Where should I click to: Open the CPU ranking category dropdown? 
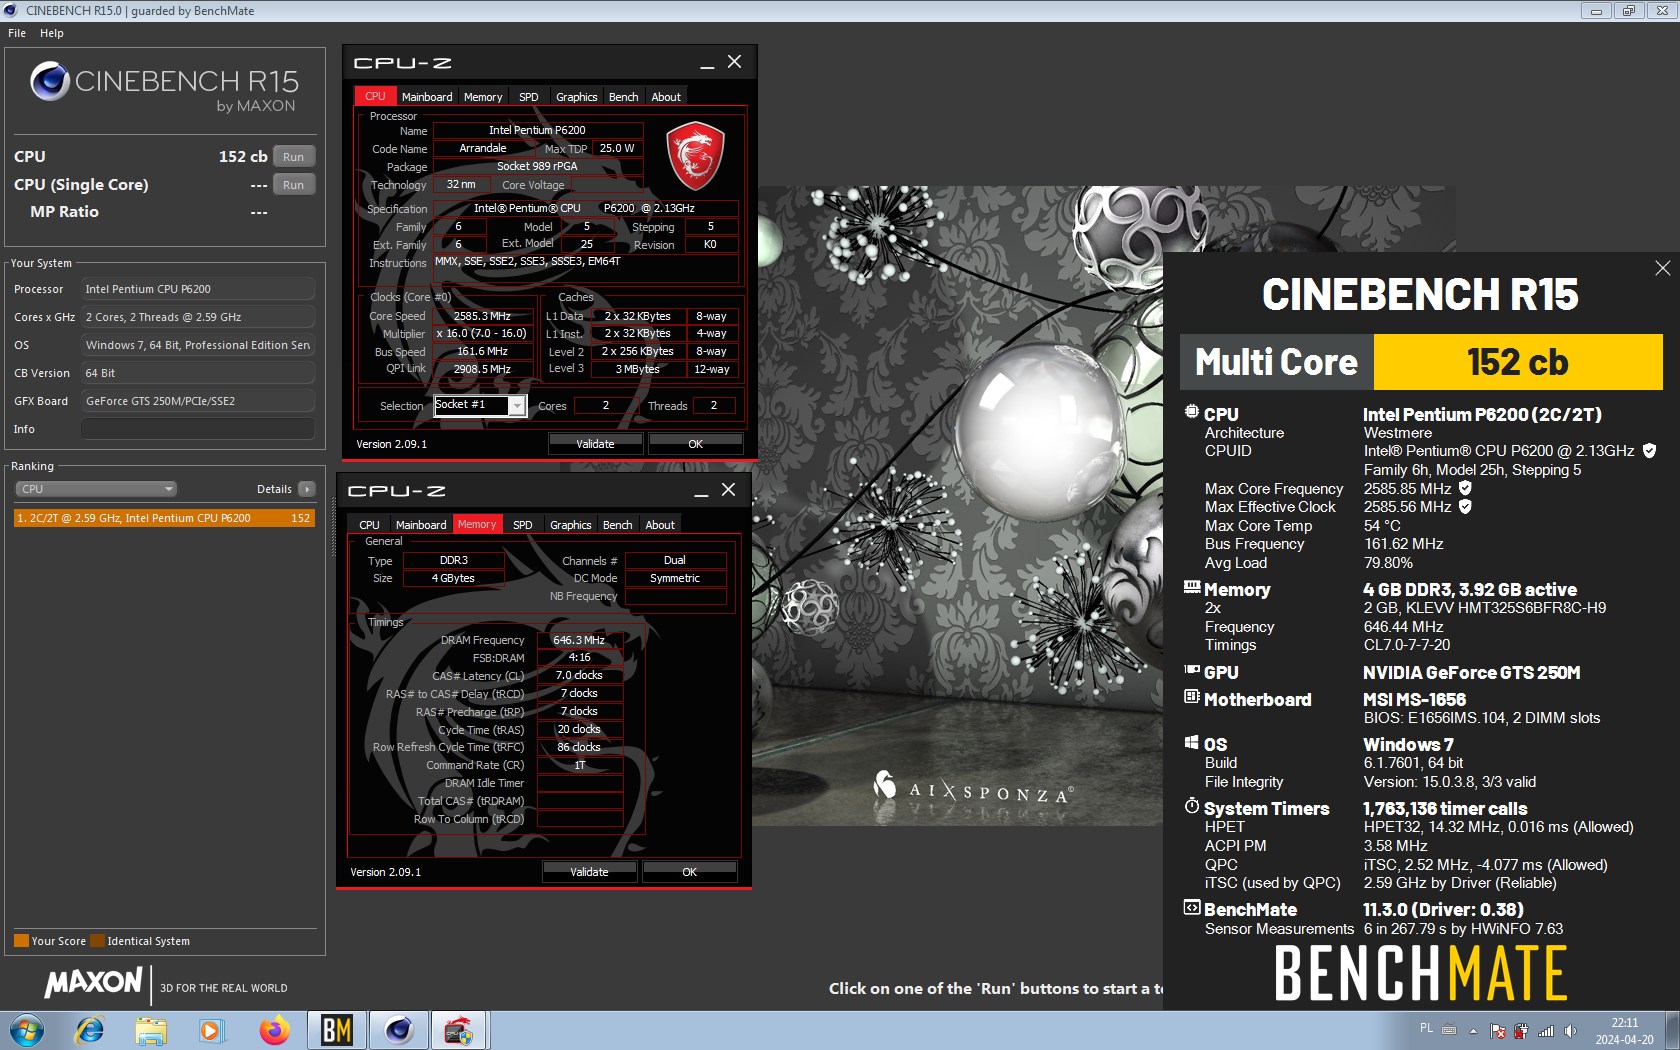pyautogui.click(x=96, y=489)
